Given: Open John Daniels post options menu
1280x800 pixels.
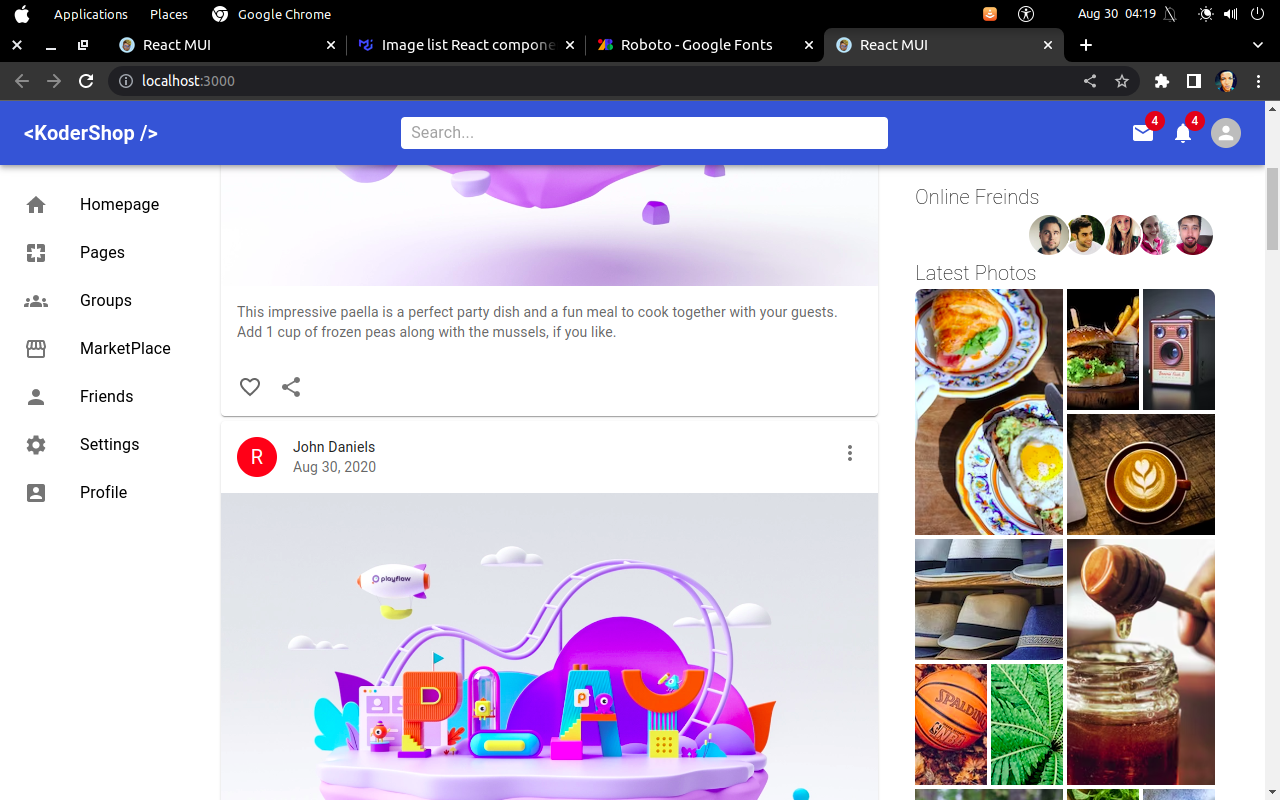Looking at the screenshot, I should (850, 453).
